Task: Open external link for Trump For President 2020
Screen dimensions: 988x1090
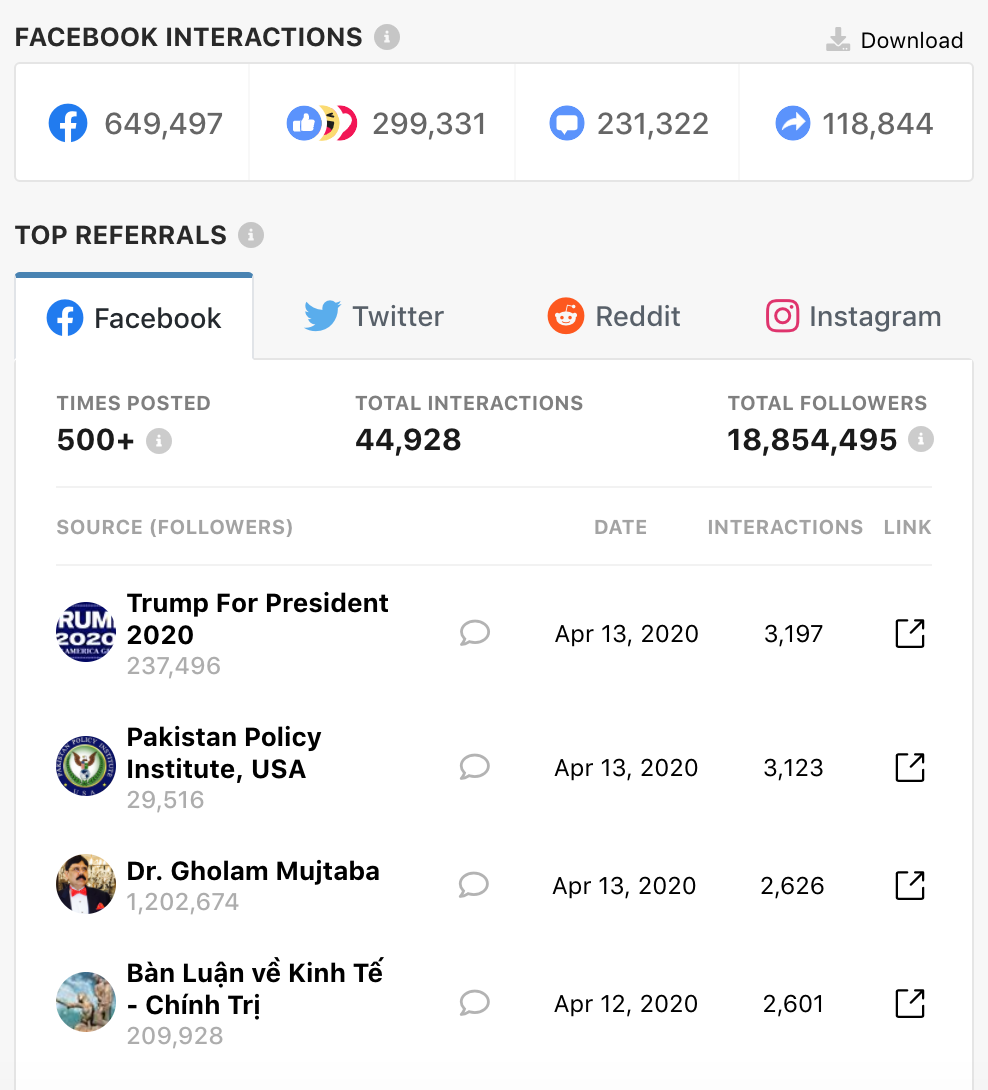Action: pos(909,633)
